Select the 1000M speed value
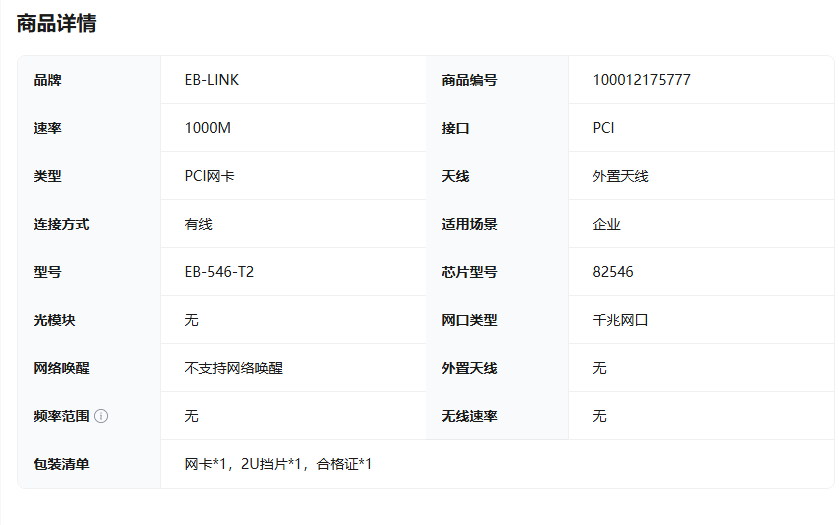Viewport: 839px width, 525px height. coord(208,128)
